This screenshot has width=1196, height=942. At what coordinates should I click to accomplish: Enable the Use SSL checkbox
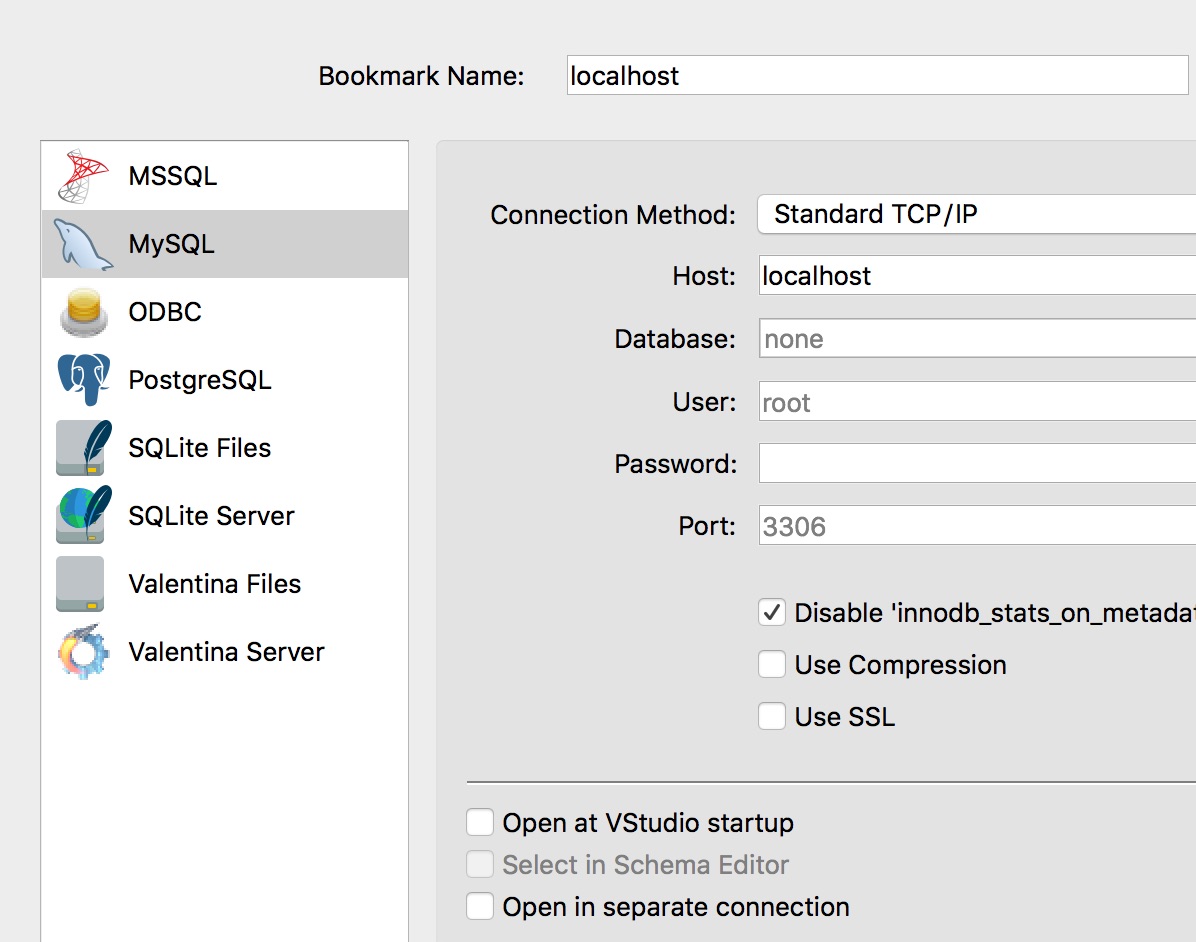pos(772,716)
